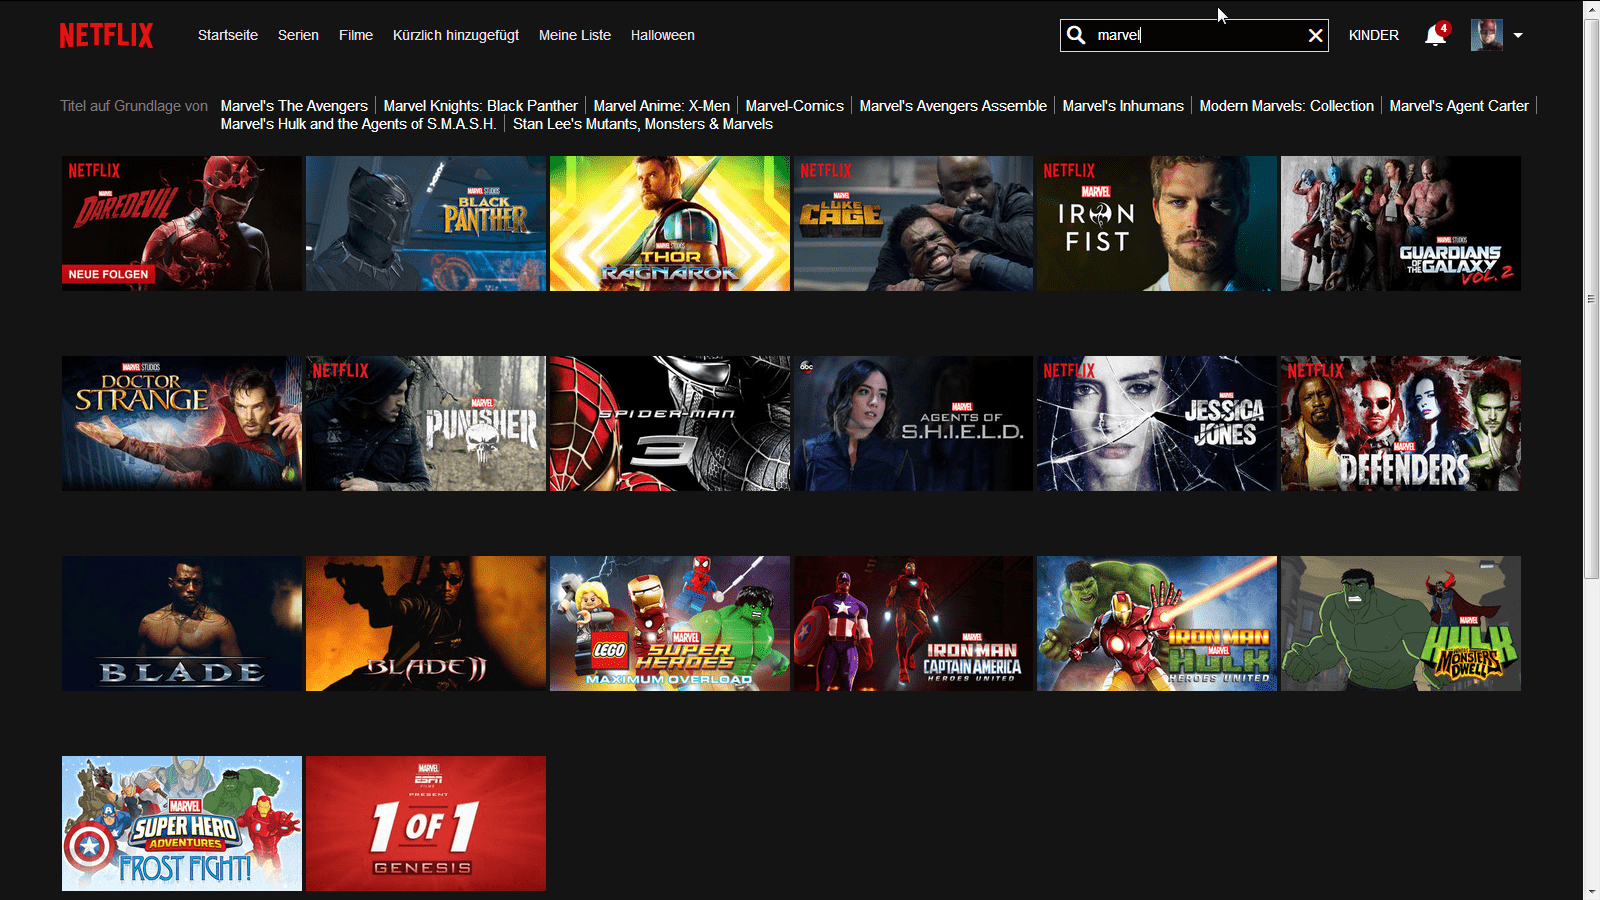The height and width of the screenshot is (900, 1600).
Task: Open the Serien menu item
Action: [298, 35]
